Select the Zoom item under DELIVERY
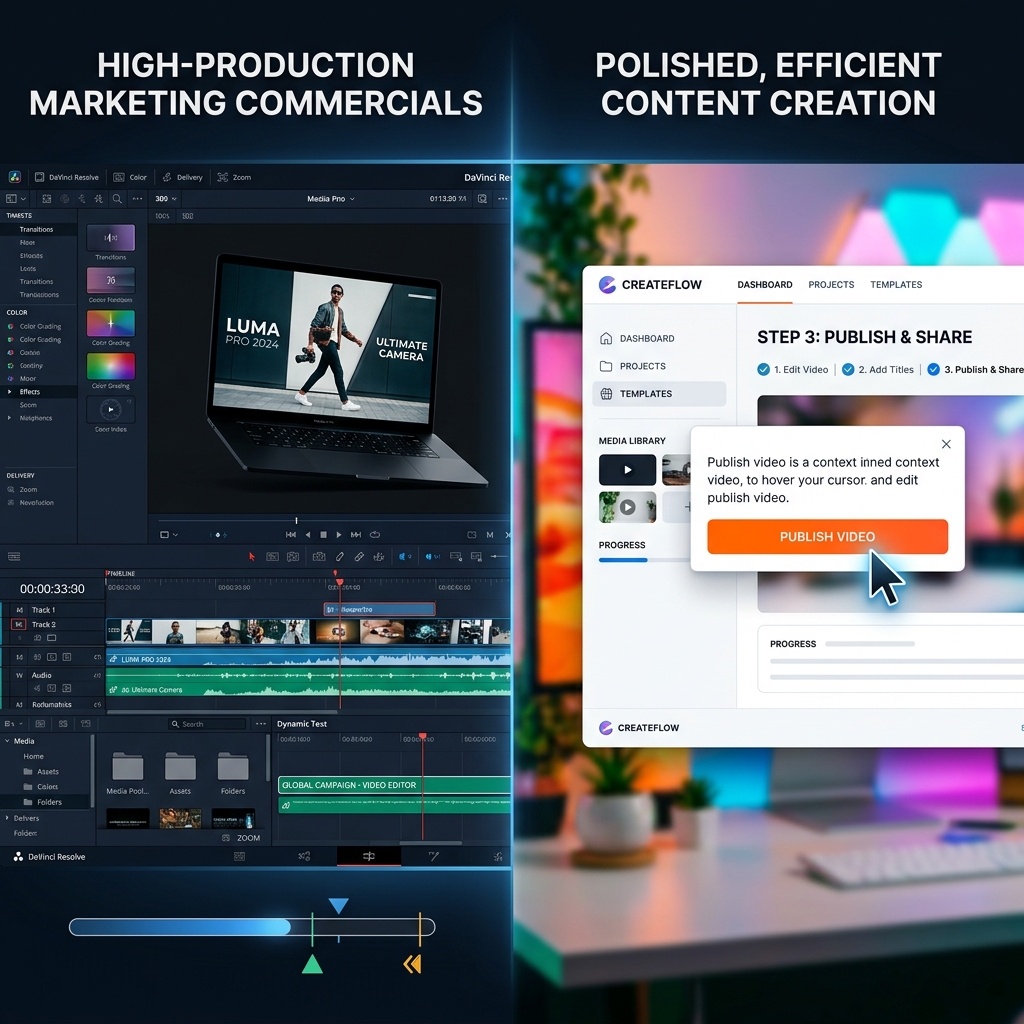 click(28, 490)
